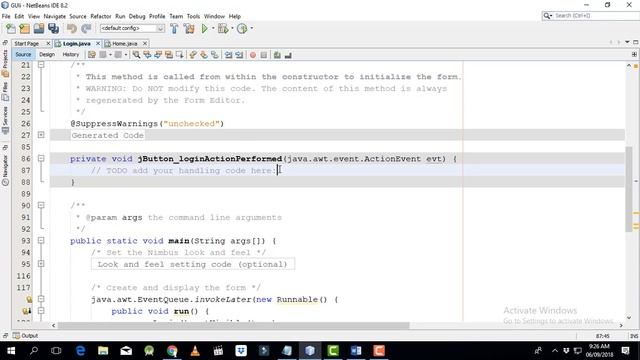Click the Shift Line Right icon
Viewport: 640px width, 360px height.
click(x=239, y=55)
